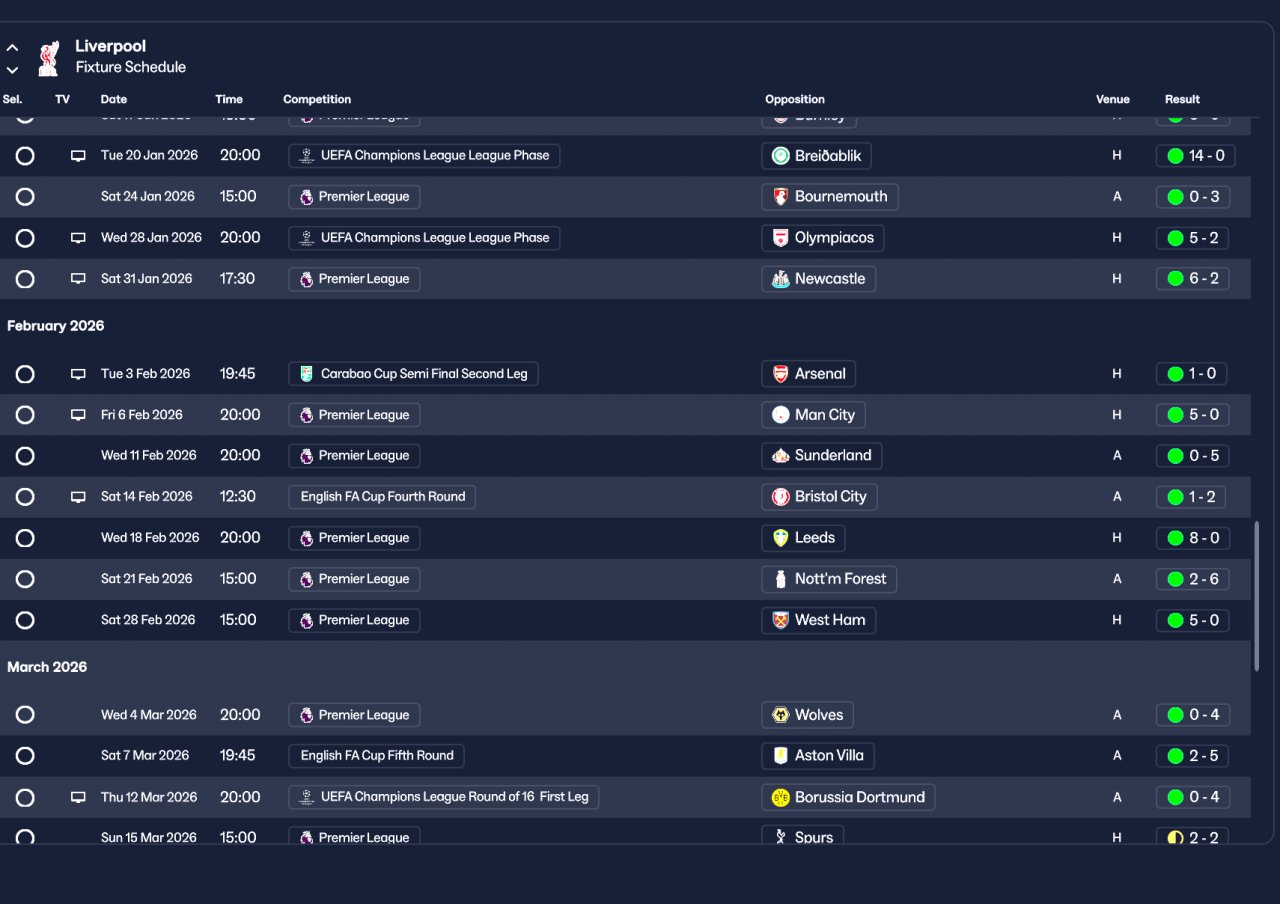Screen dimensions: 1280x904
Task: Click the TV icon on Borussia Dortmund fixture
Action: [x=78, y=798]
